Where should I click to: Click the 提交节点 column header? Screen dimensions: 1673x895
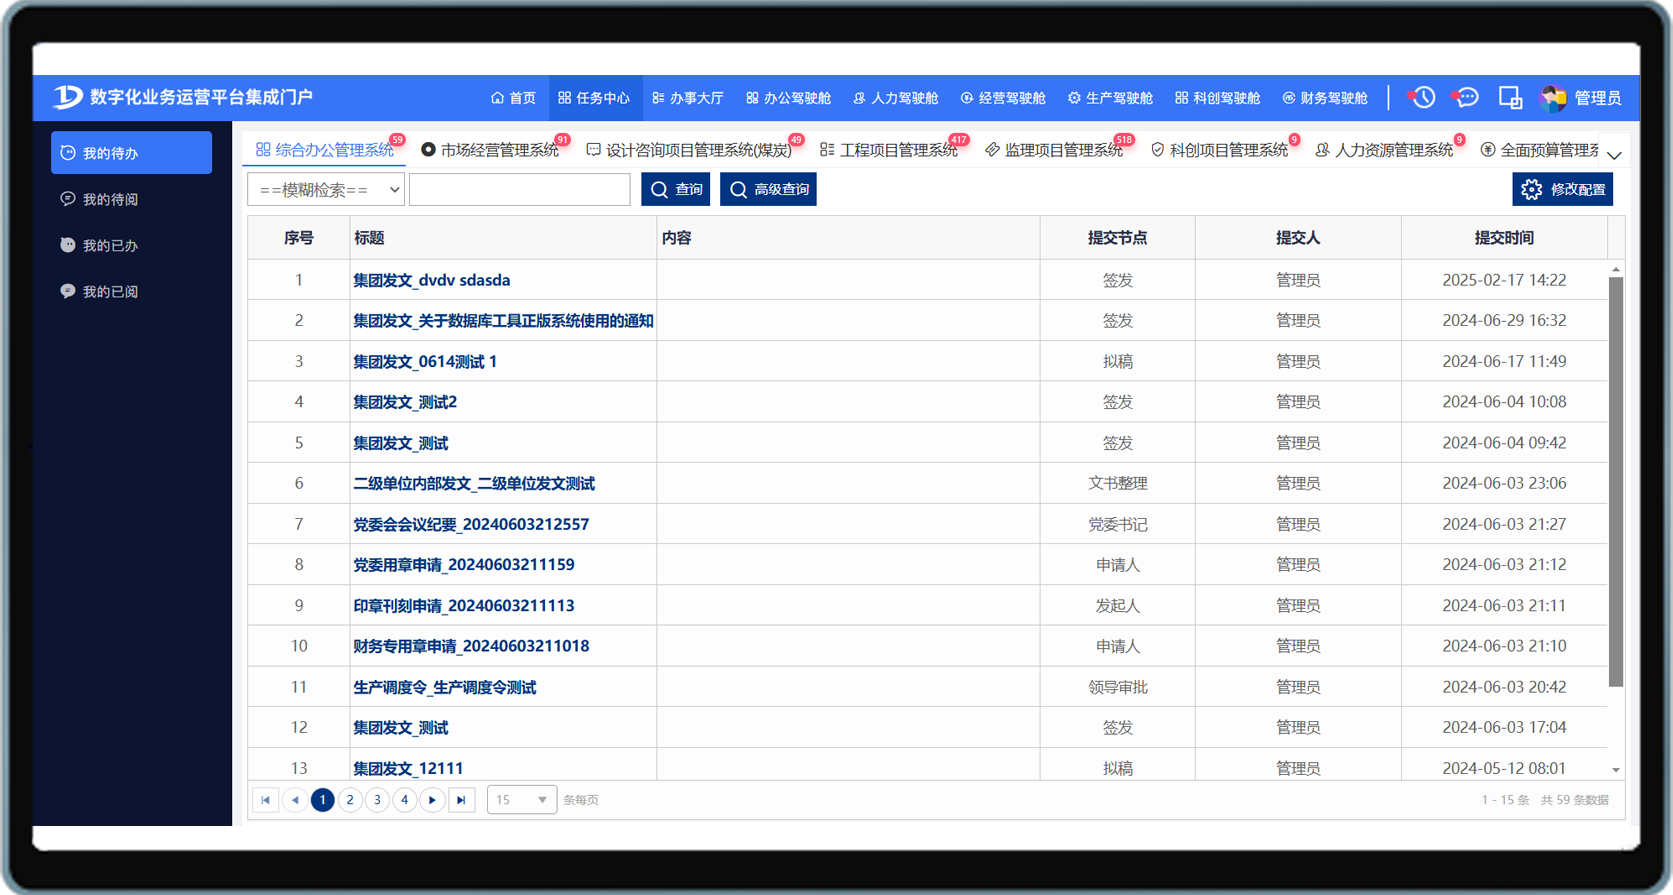1117,238
